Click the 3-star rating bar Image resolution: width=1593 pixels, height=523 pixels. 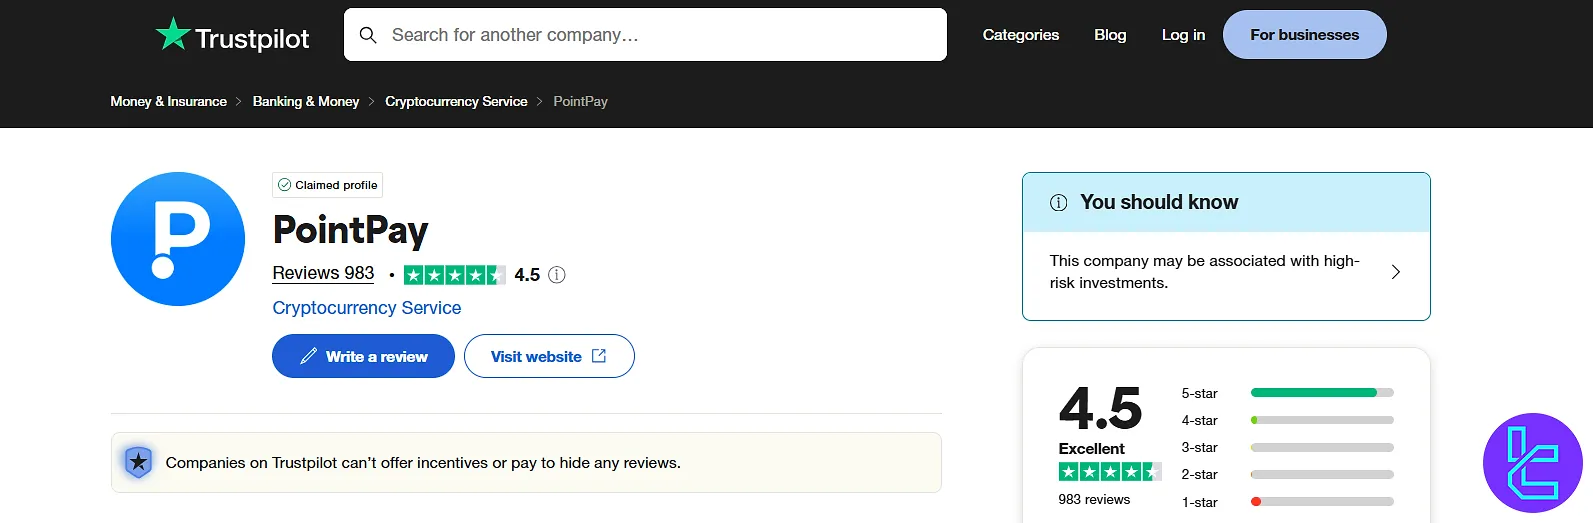(x=1322, y=447)
